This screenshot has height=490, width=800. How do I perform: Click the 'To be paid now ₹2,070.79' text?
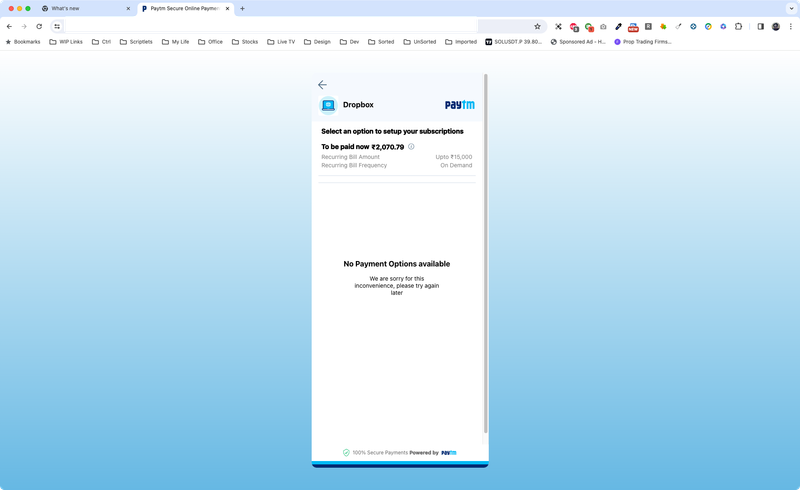coord(362,147)
